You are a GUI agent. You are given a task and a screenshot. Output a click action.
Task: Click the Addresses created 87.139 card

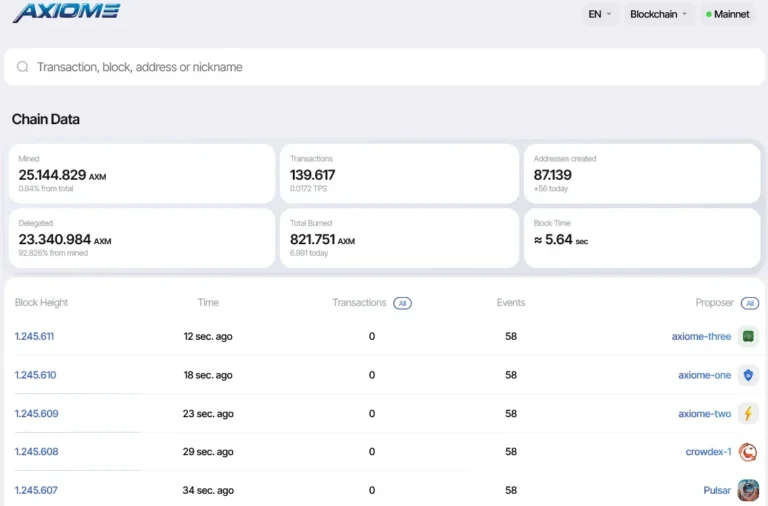[x=642, y=173]
